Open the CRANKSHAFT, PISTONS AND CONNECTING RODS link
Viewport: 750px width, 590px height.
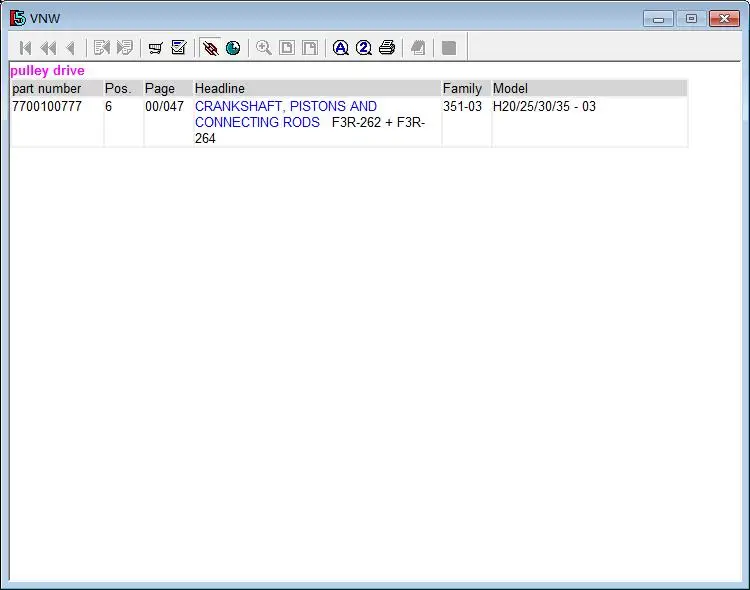coord(286,114)
